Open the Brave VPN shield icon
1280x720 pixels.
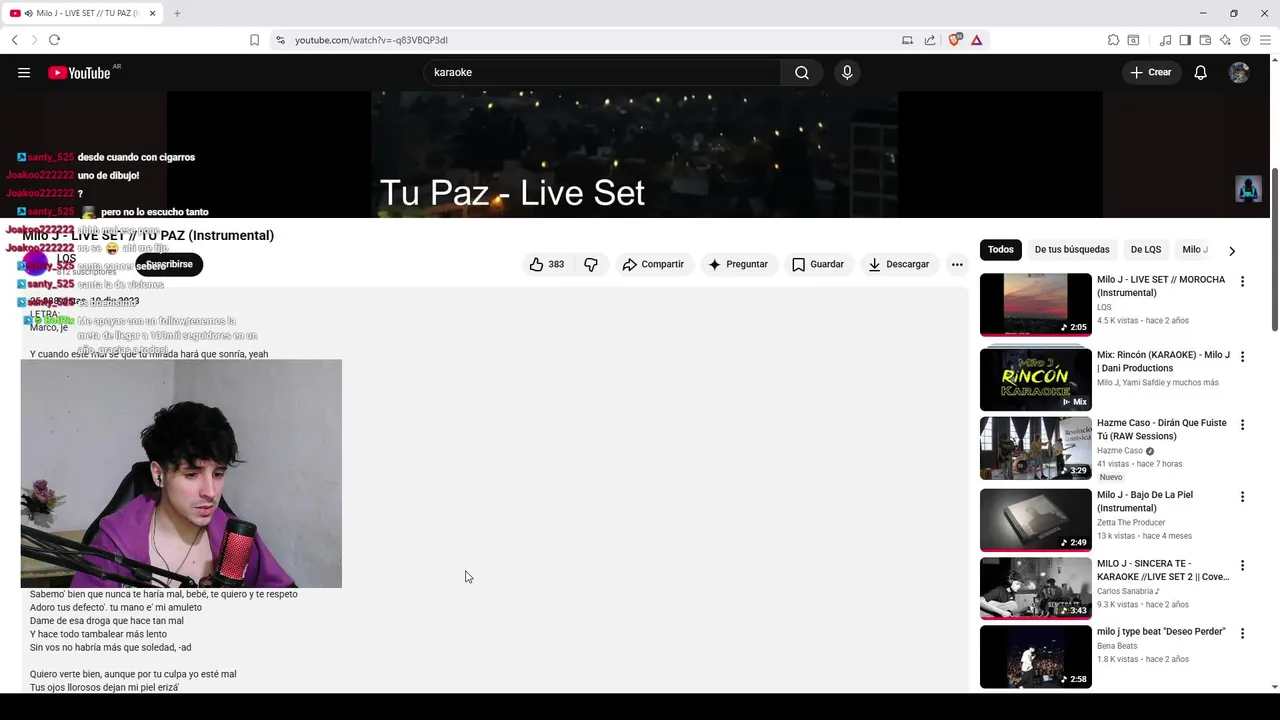(x=1245, y=40)
